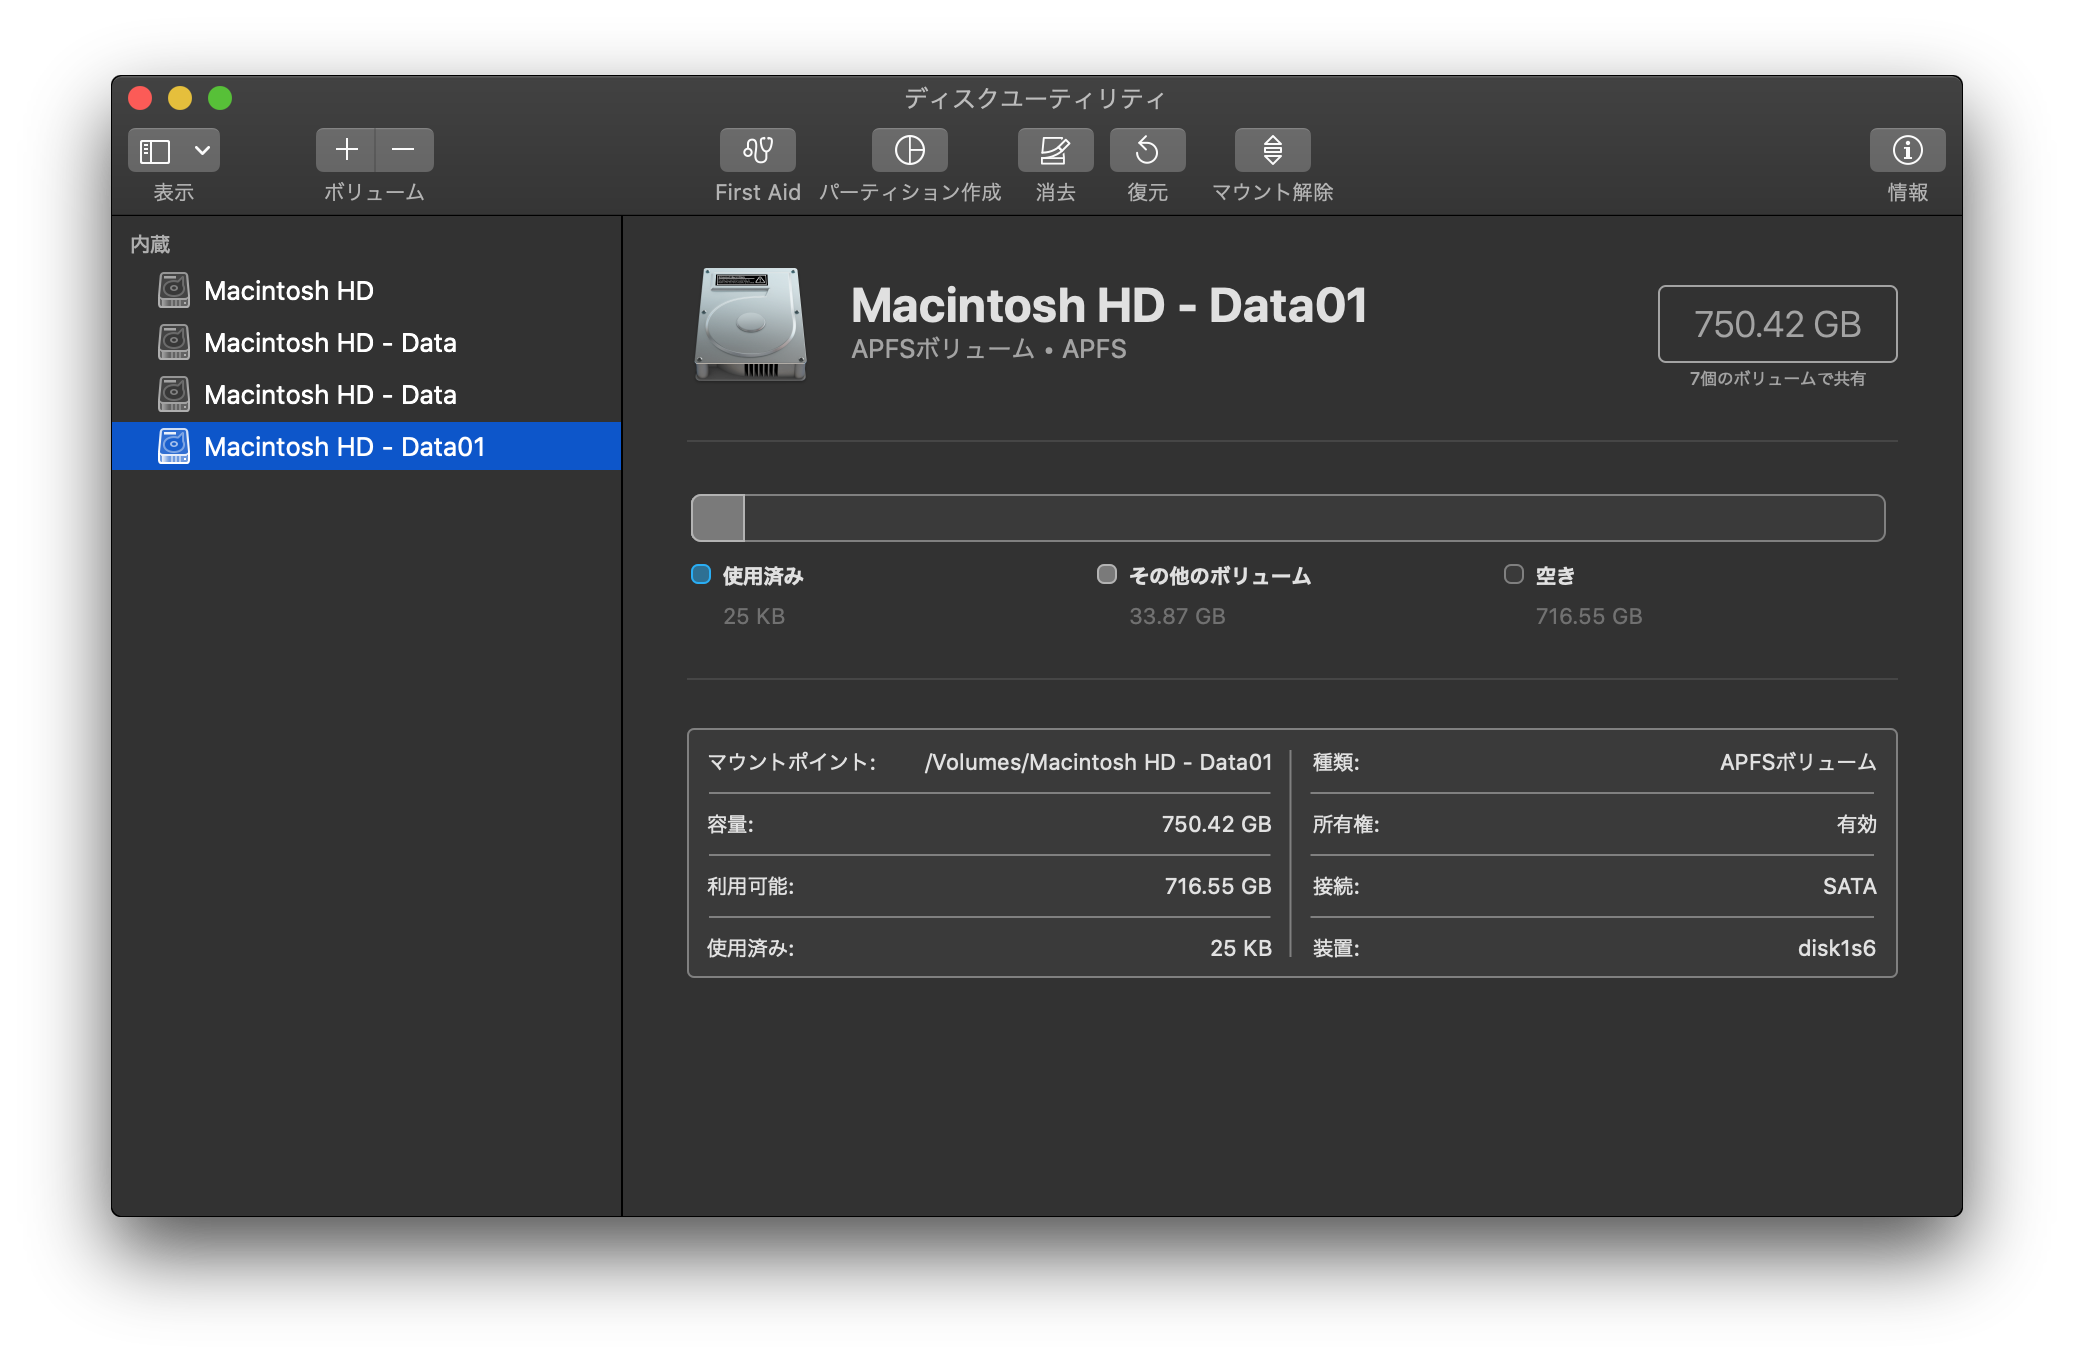2074x1364 pixels.
Task: Click the その他のボリューム legend marker
Action: pos(1106,574)
